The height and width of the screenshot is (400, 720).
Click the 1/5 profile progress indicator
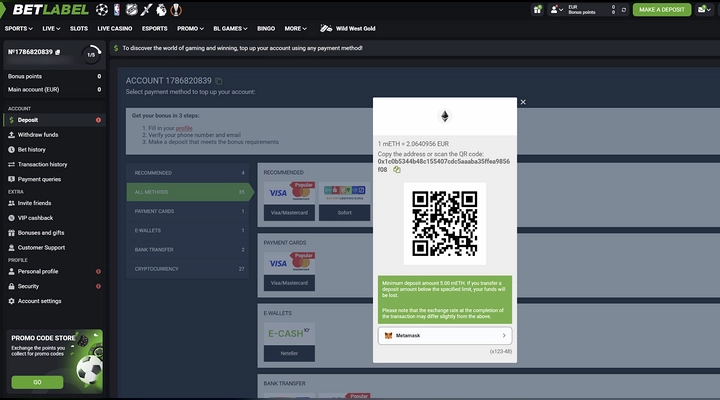[91, 54]
